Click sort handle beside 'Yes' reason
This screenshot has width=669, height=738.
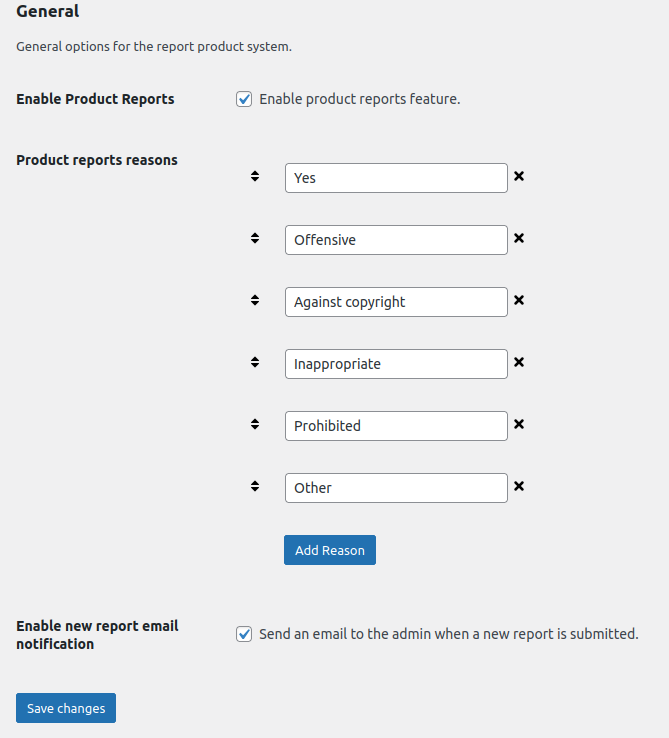point(255,176)
